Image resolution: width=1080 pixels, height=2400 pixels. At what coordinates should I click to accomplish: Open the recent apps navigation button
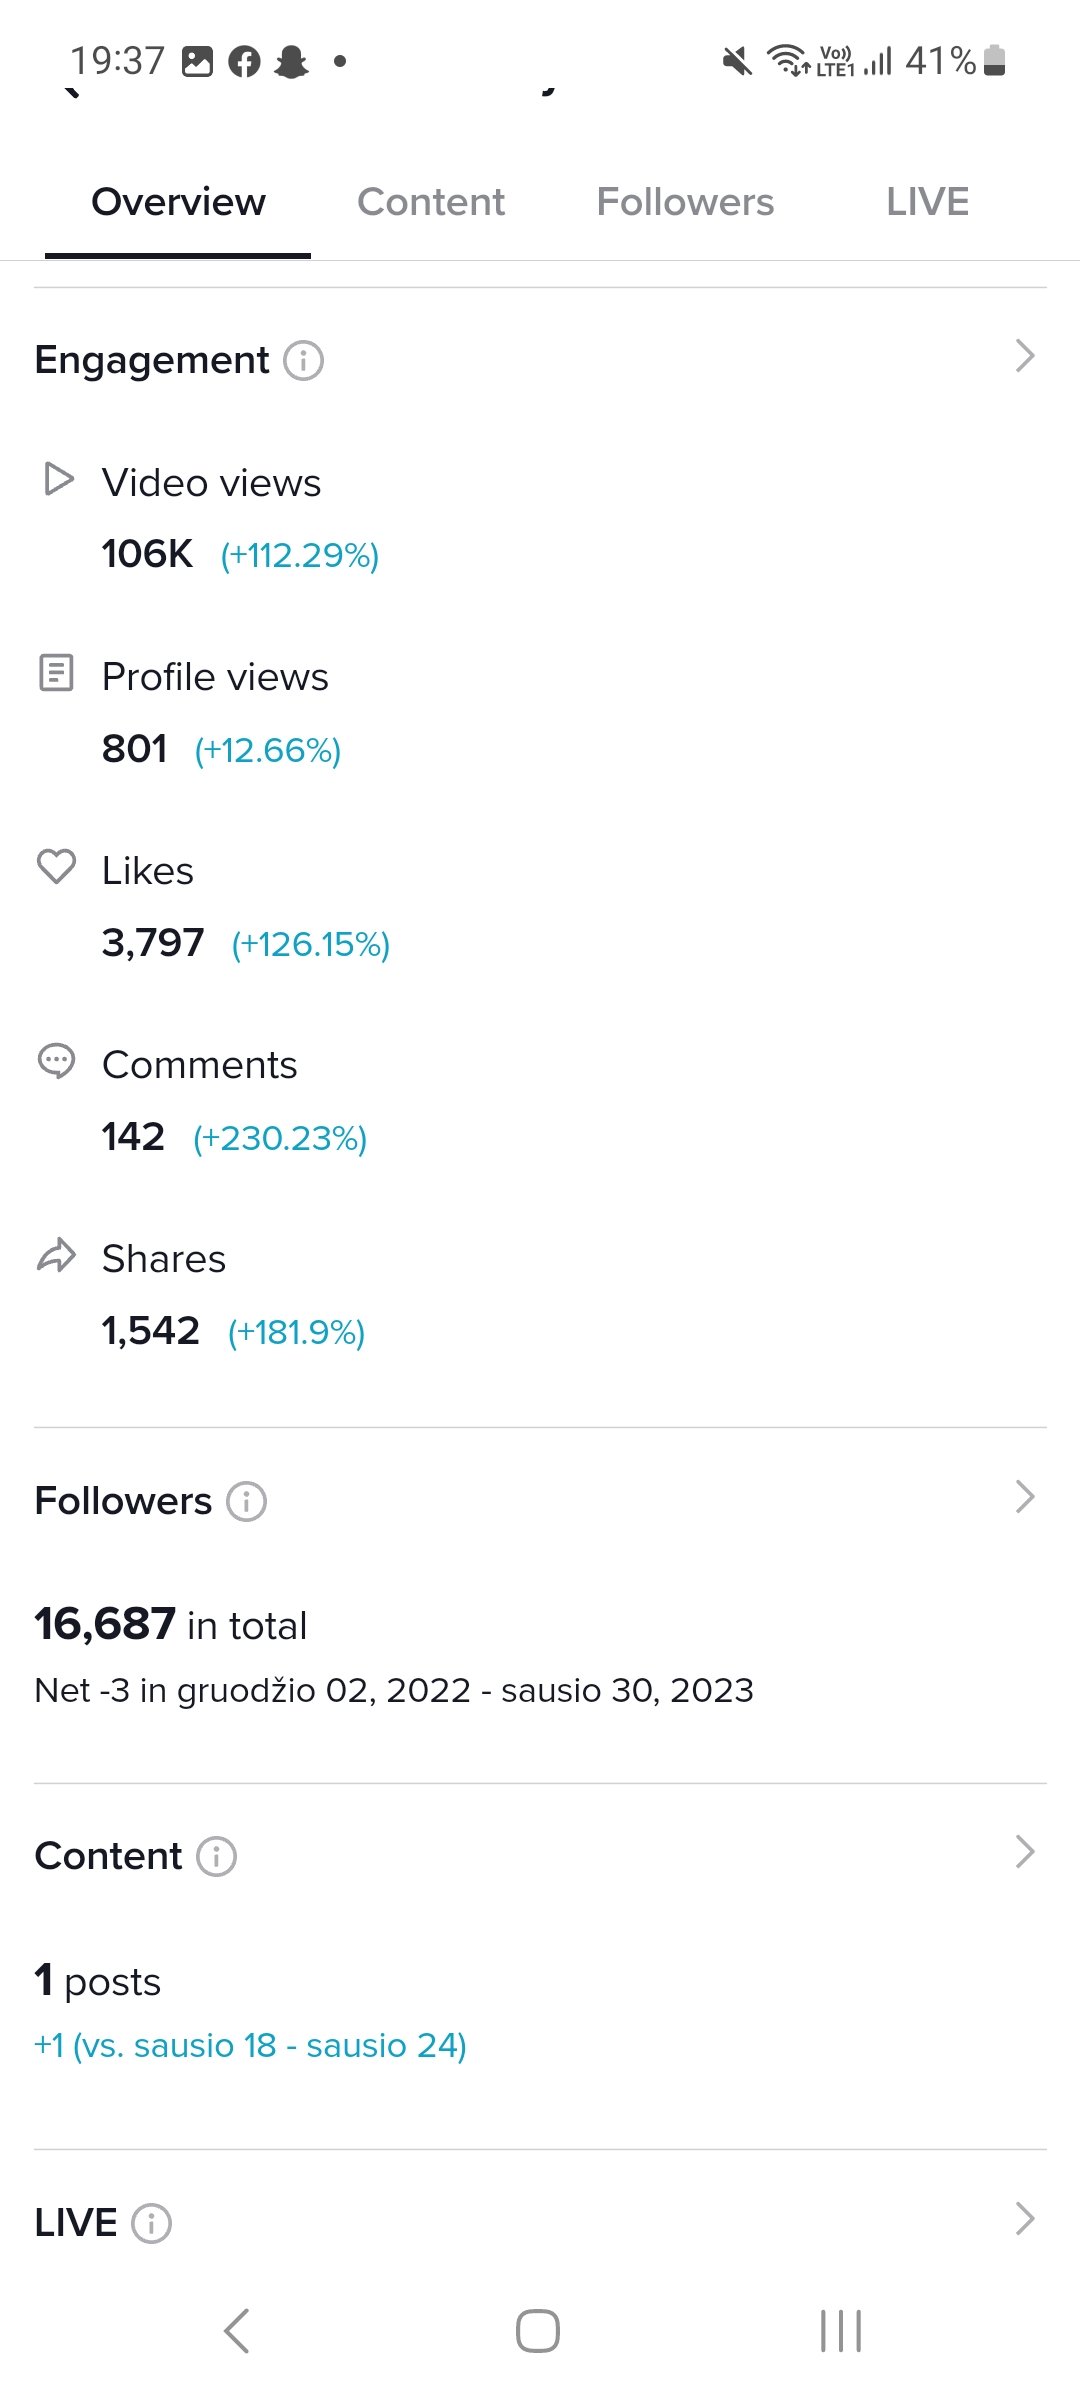(x=841, y=2331)
